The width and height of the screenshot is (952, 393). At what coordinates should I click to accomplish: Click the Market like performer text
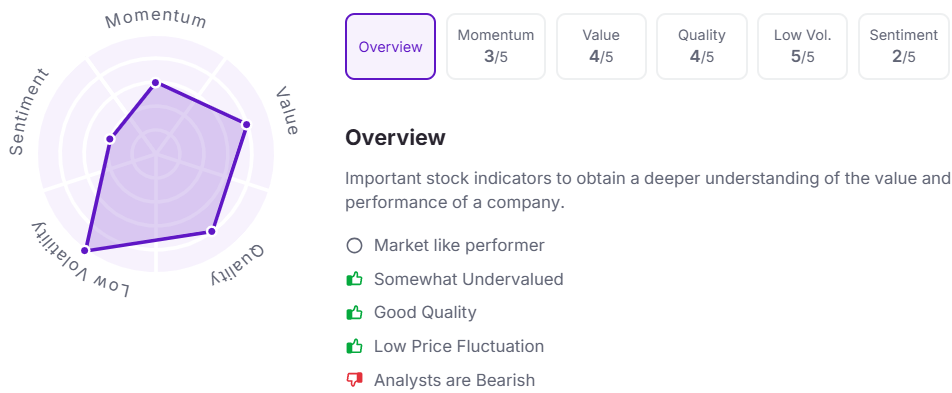pyautogui.click(x=459, y=245)
